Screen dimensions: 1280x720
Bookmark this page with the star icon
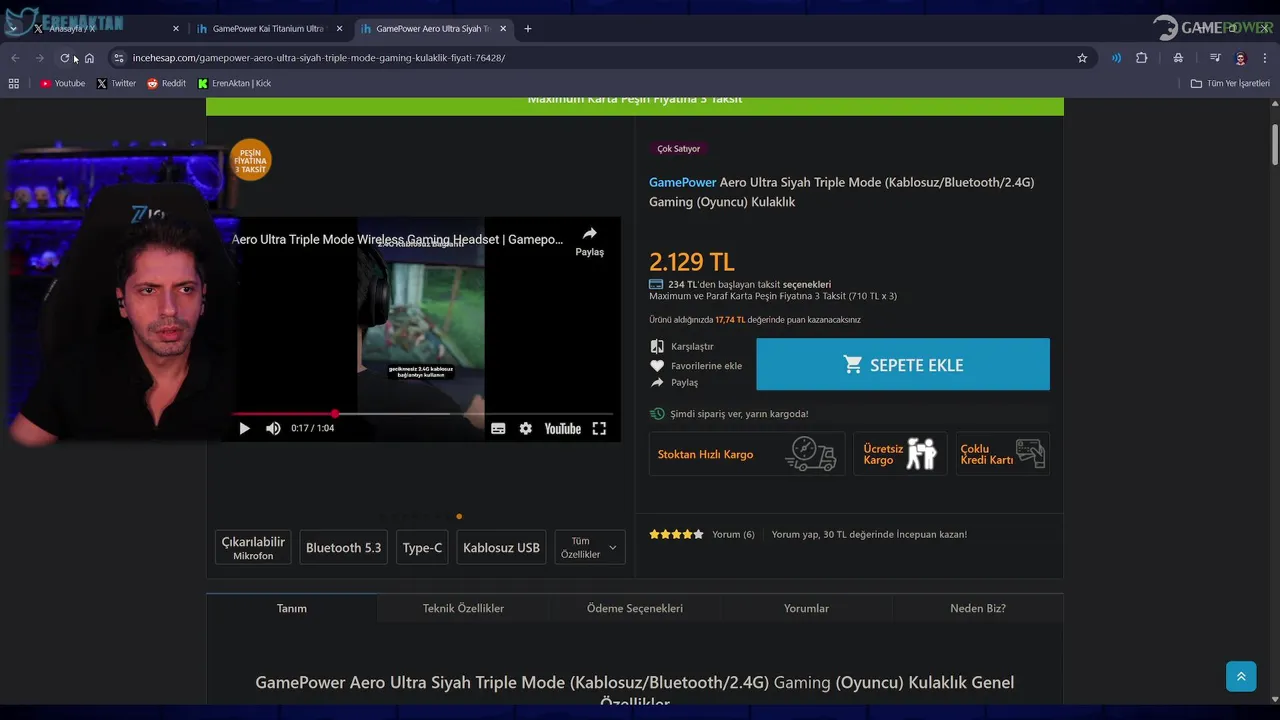1082,58
